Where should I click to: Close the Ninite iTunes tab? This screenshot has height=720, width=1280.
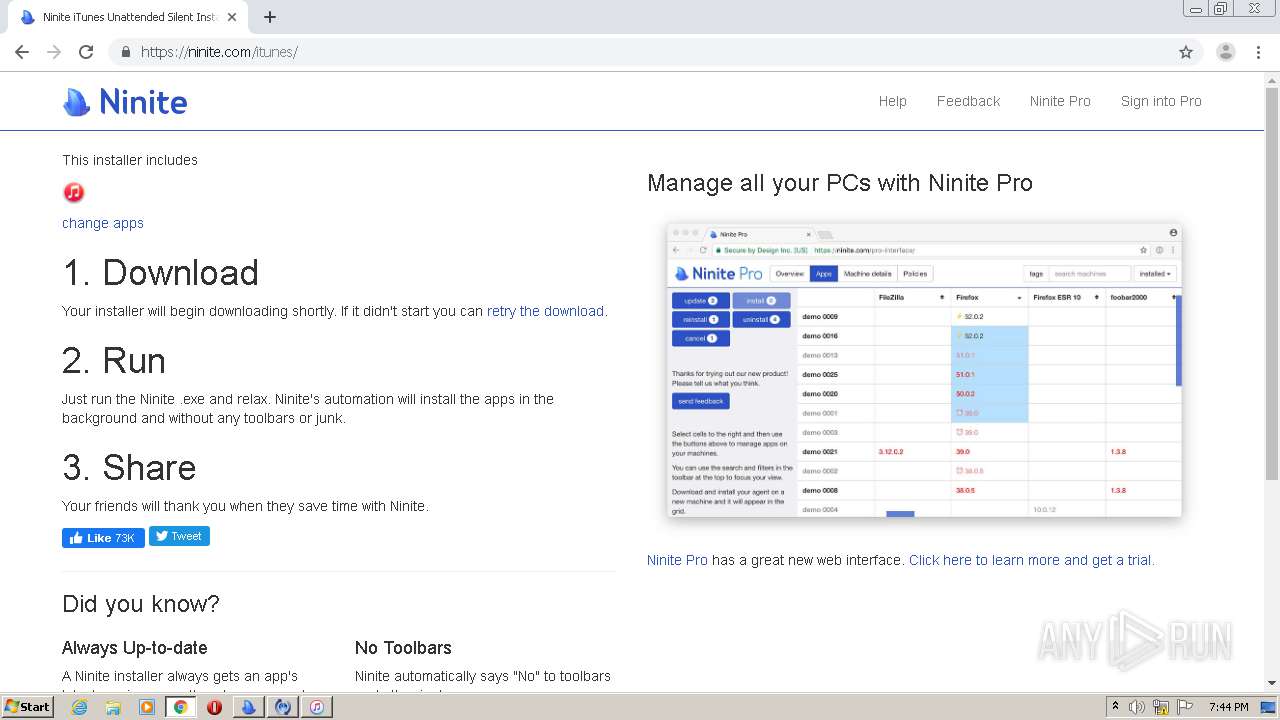(x=232, y=17)
